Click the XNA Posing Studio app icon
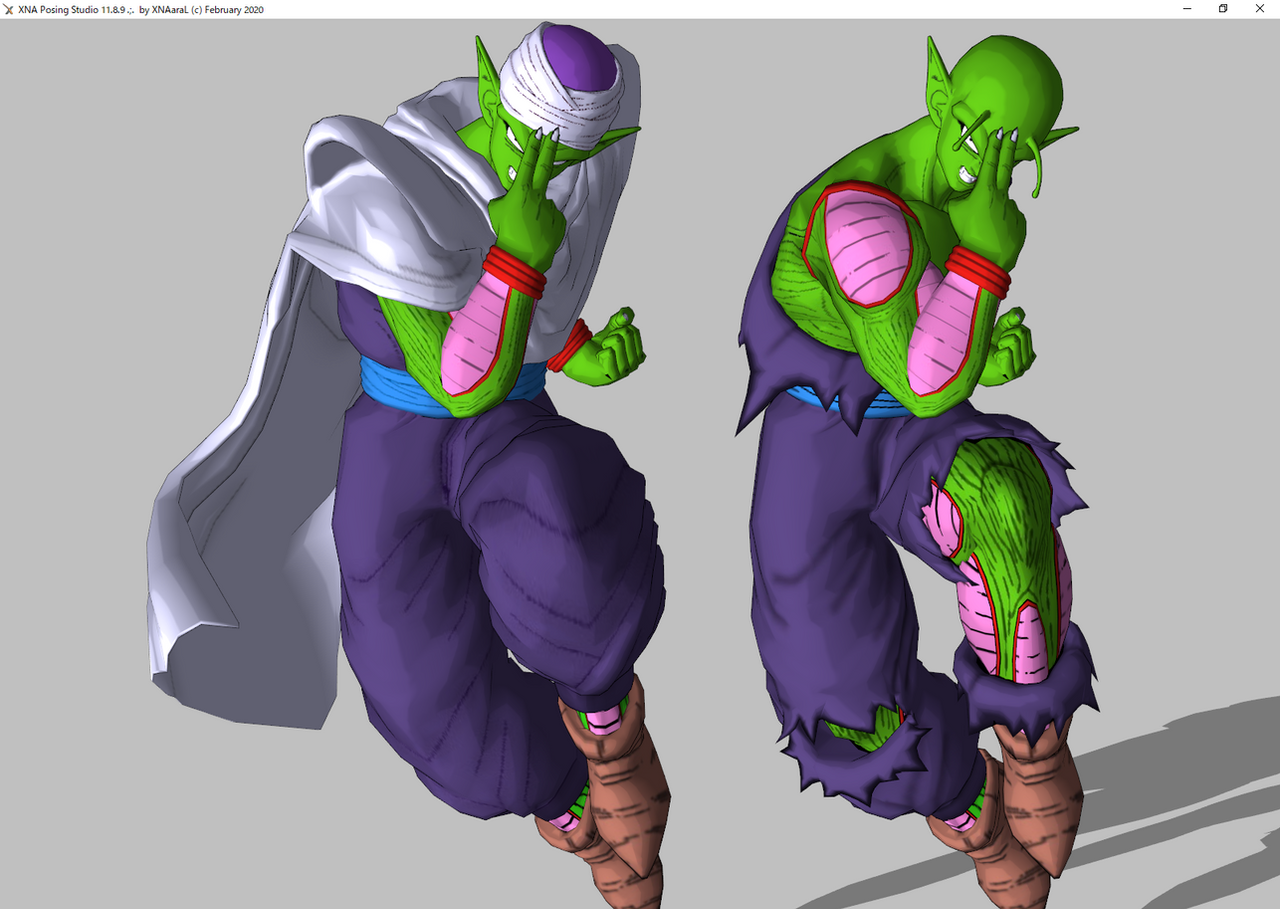The width and height of the screenshot is (1280, 909). 8,9
